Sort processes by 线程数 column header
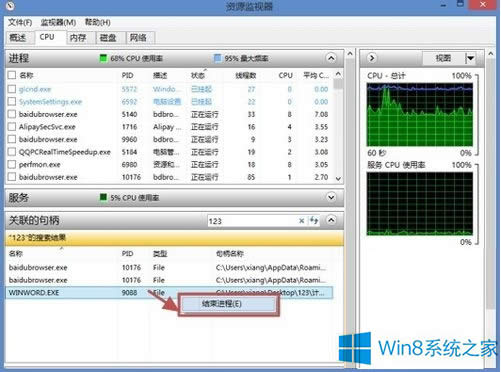 coord(246,76)
